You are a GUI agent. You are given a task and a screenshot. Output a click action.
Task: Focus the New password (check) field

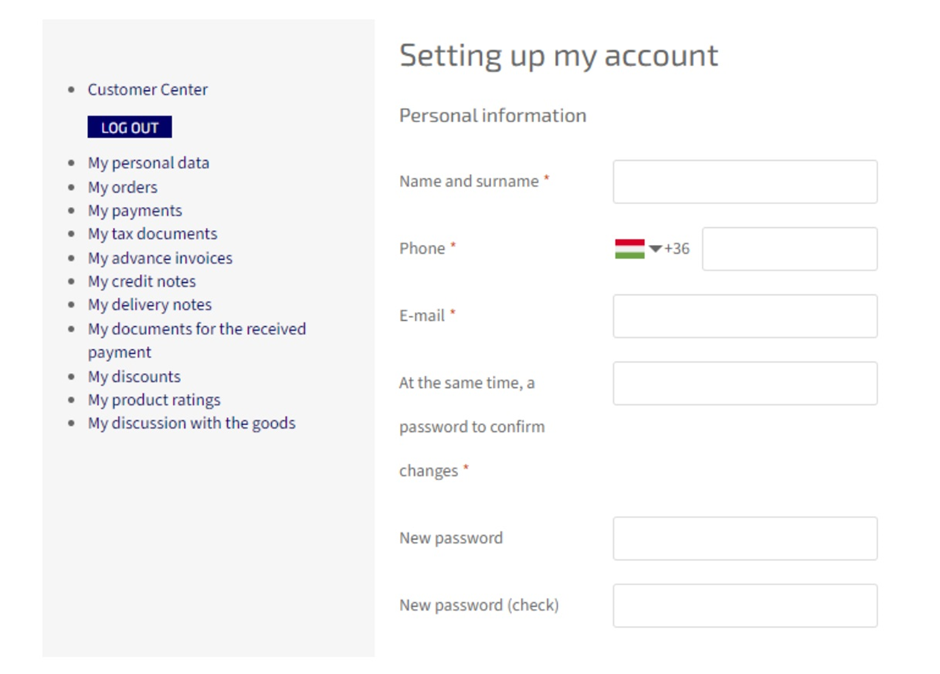[745, 606]
